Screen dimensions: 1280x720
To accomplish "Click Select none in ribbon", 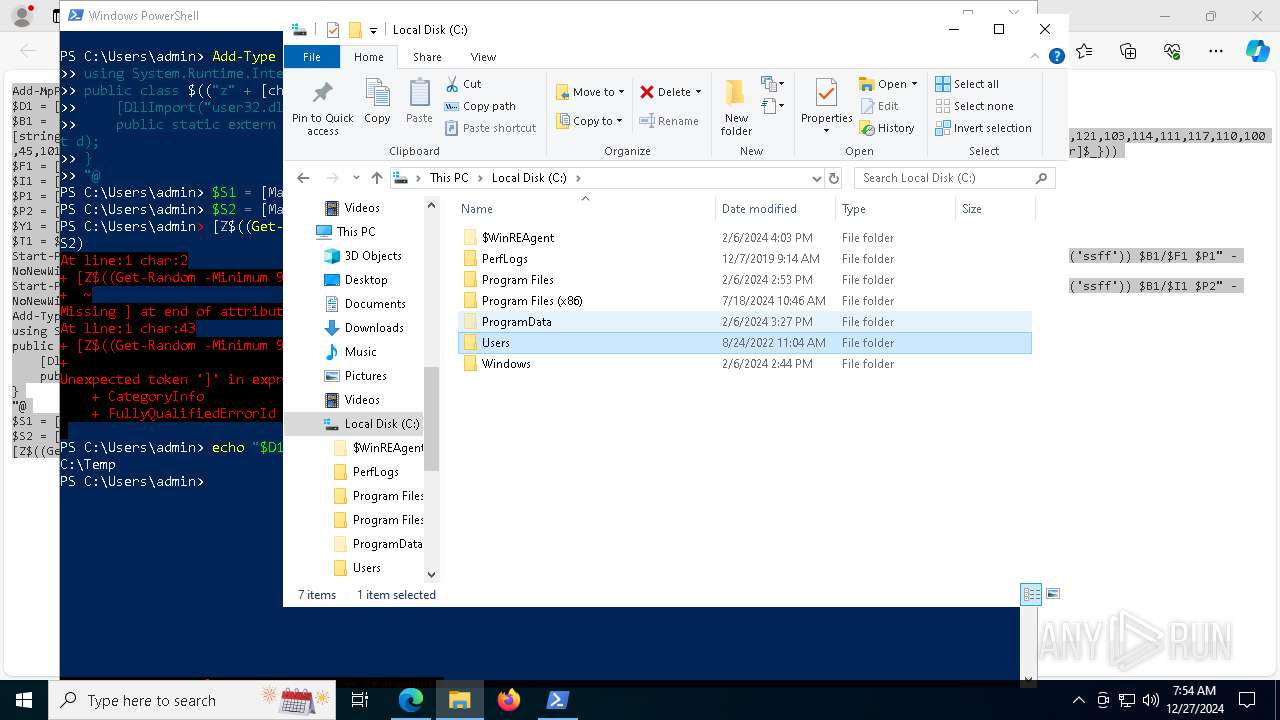I will coord(974,106).
